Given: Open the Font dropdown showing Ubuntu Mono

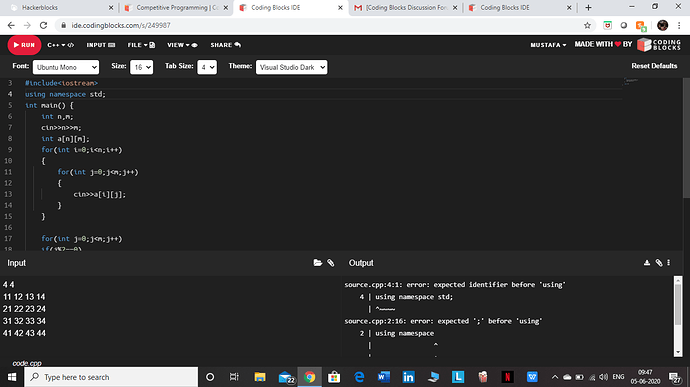Looking at the screenshot, I should [66, 67].
